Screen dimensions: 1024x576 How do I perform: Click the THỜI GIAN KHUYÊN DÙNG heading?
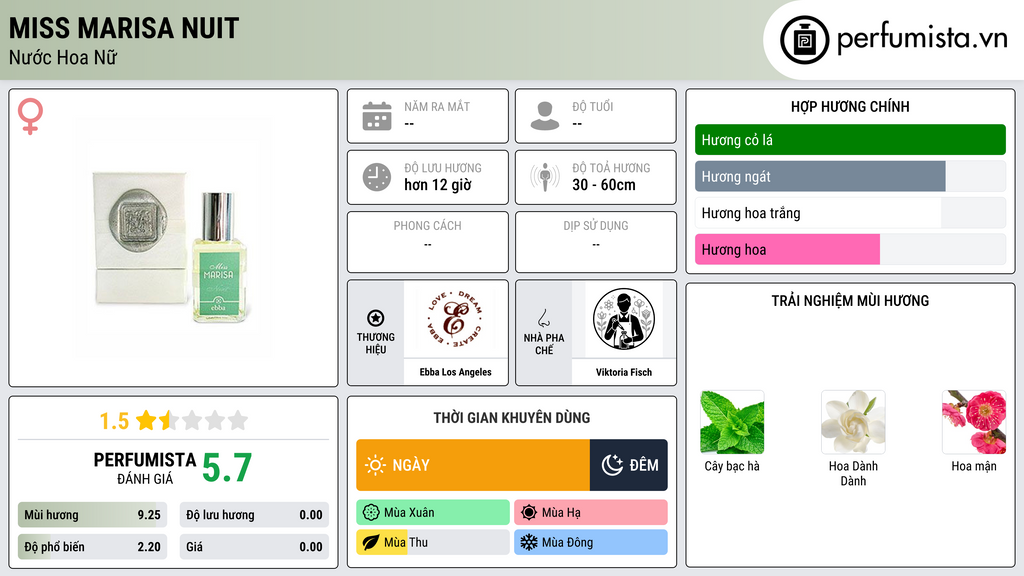(x=511, y=417)
